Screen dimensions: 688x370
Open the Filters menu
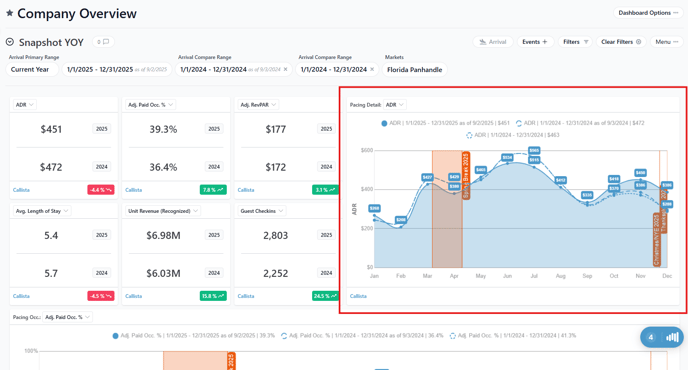[575, 42]
